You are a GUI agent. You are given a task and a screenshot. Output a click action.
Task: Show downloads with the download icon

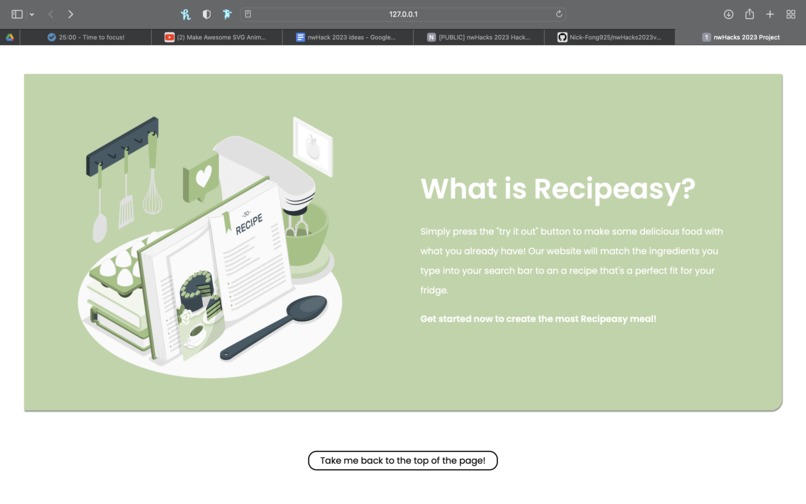(x=728, y=14)
